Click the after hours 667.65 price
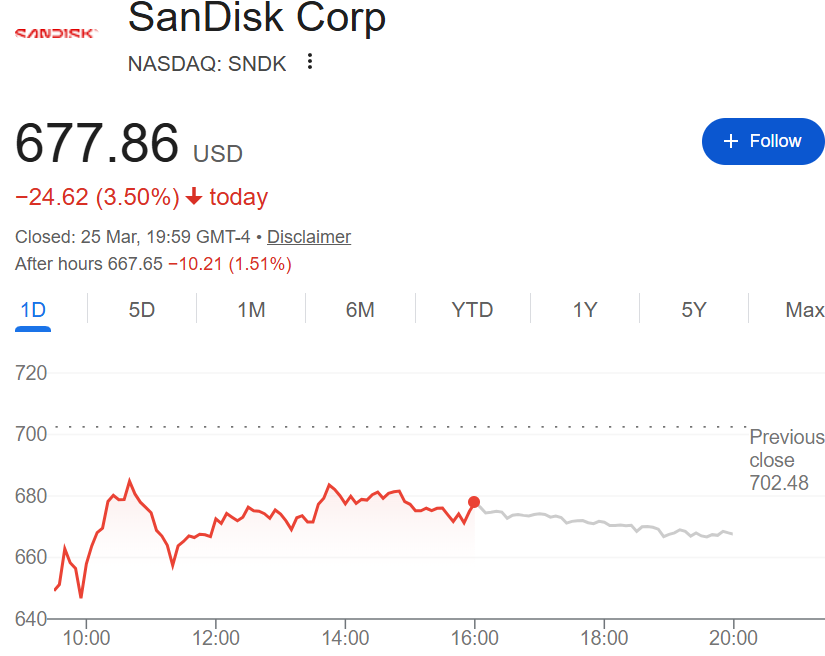This screenshot has width=825, height=656. pyautogui.click(x=134, y=264)
